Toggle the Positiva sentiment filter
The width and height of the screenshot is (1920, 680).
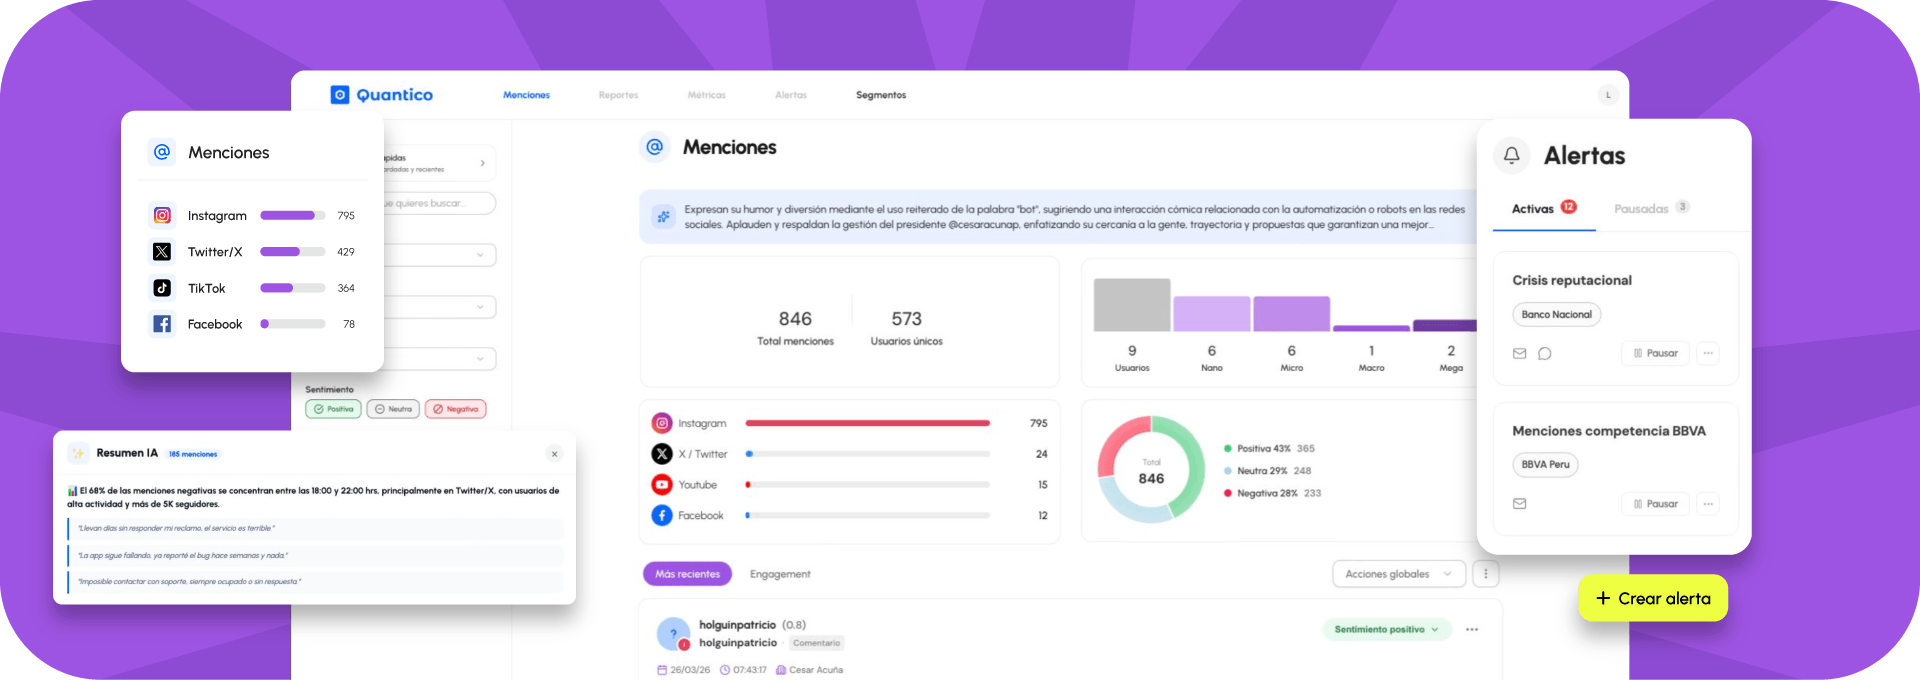tap(333, 409)
